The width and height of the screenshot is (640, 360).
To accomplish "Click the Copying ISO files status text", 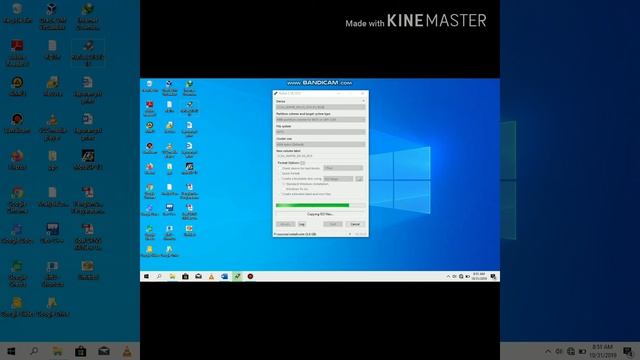I will (320, 214).
